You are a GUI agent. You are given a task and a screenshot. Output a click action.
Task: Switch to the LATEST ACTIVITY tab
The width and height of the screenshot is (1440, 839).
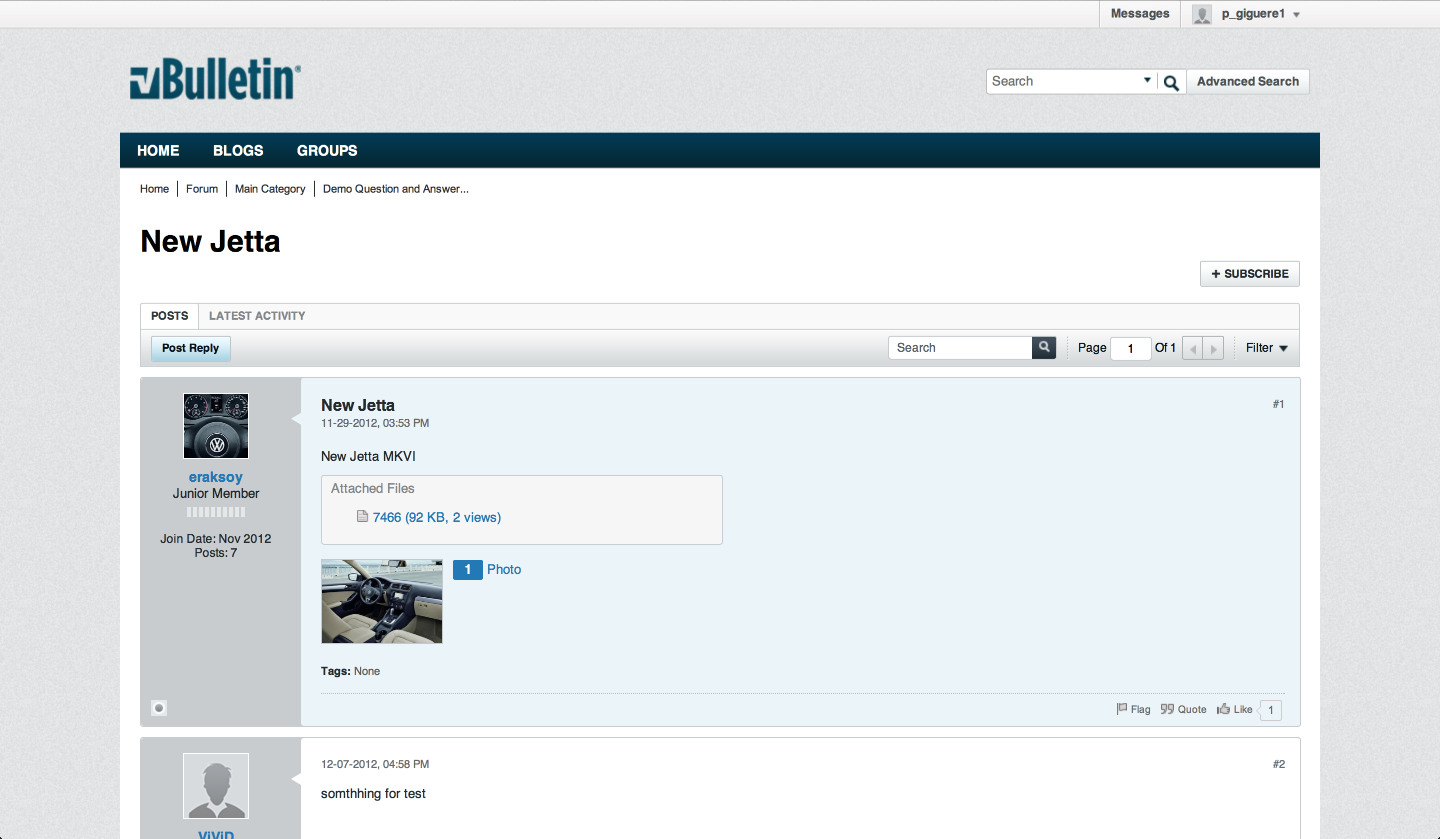pyautogui.click(x=257, y=316)
